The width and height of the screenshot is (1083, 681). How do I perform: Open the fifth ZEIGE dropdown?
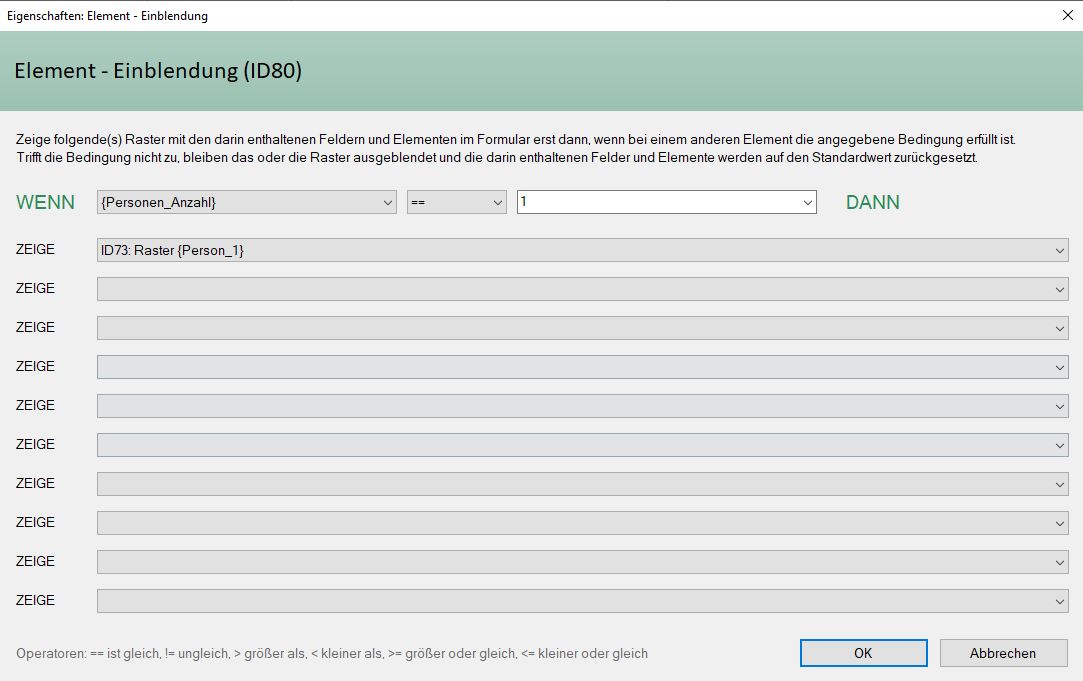(582, 406)
